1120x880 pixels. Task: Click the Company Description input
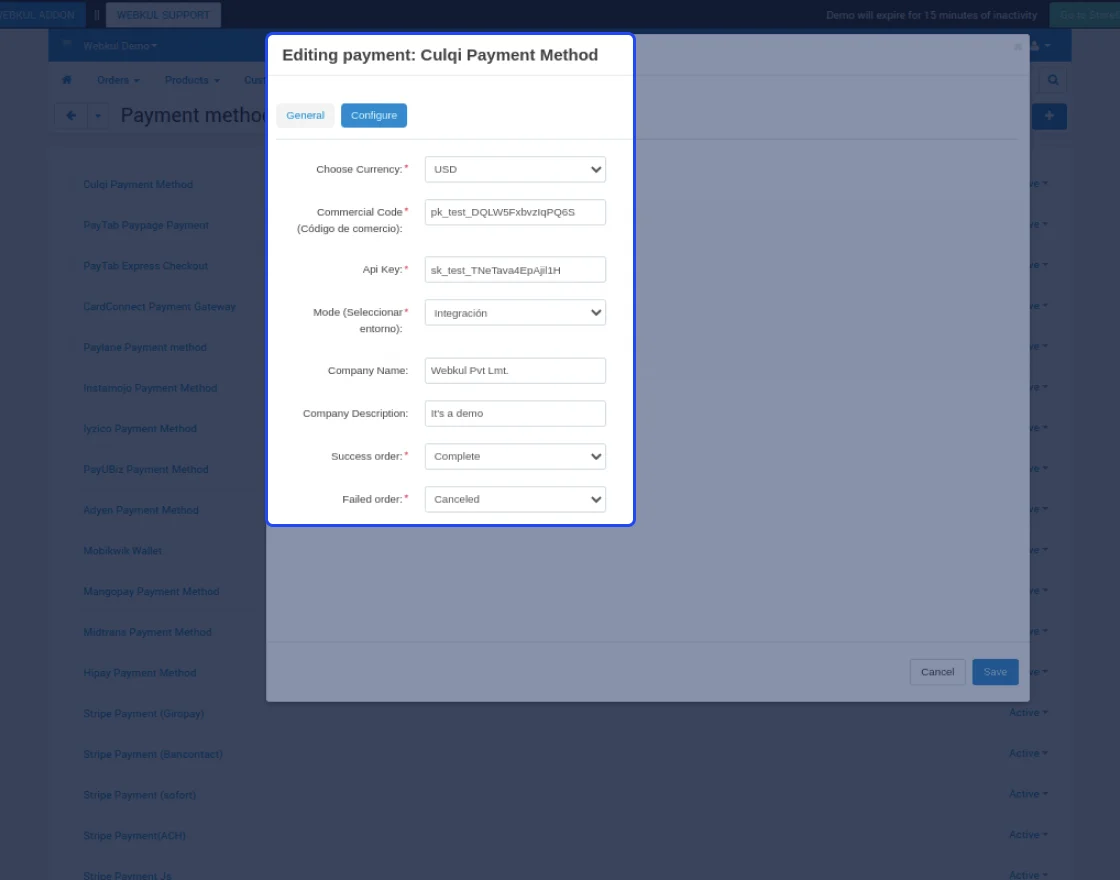515,414
